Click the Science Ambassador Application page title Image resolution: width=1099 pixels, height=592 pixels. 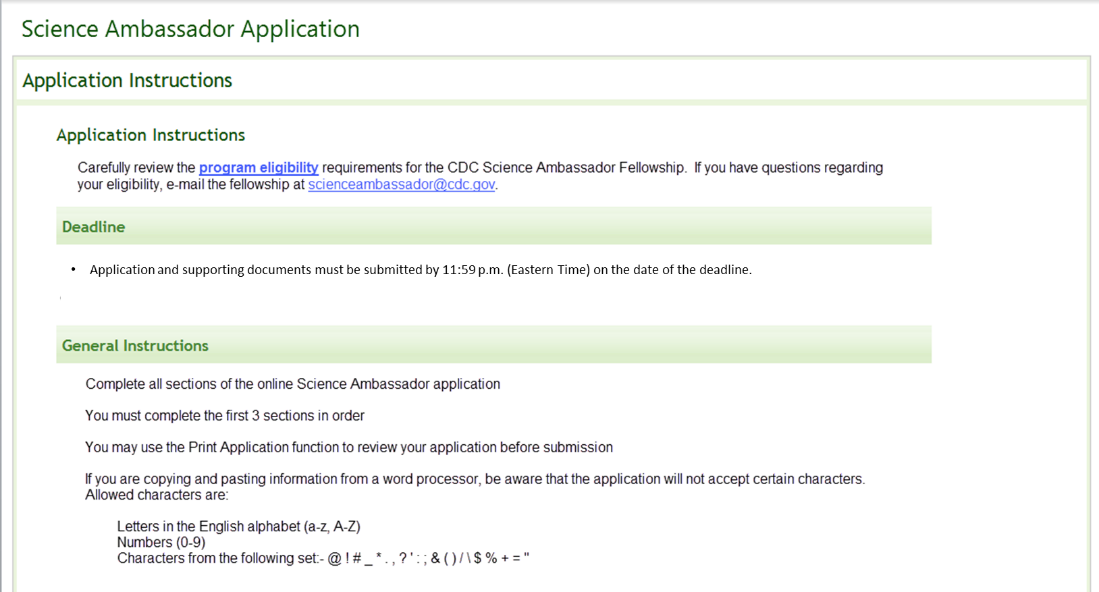[190, 29]
